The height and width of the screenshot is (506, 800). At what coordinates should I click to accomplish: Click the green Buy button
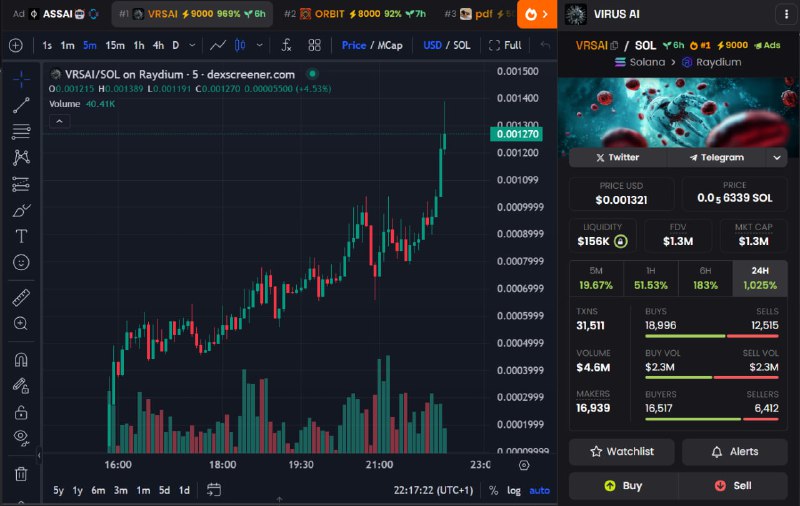(x=623, y=486)
